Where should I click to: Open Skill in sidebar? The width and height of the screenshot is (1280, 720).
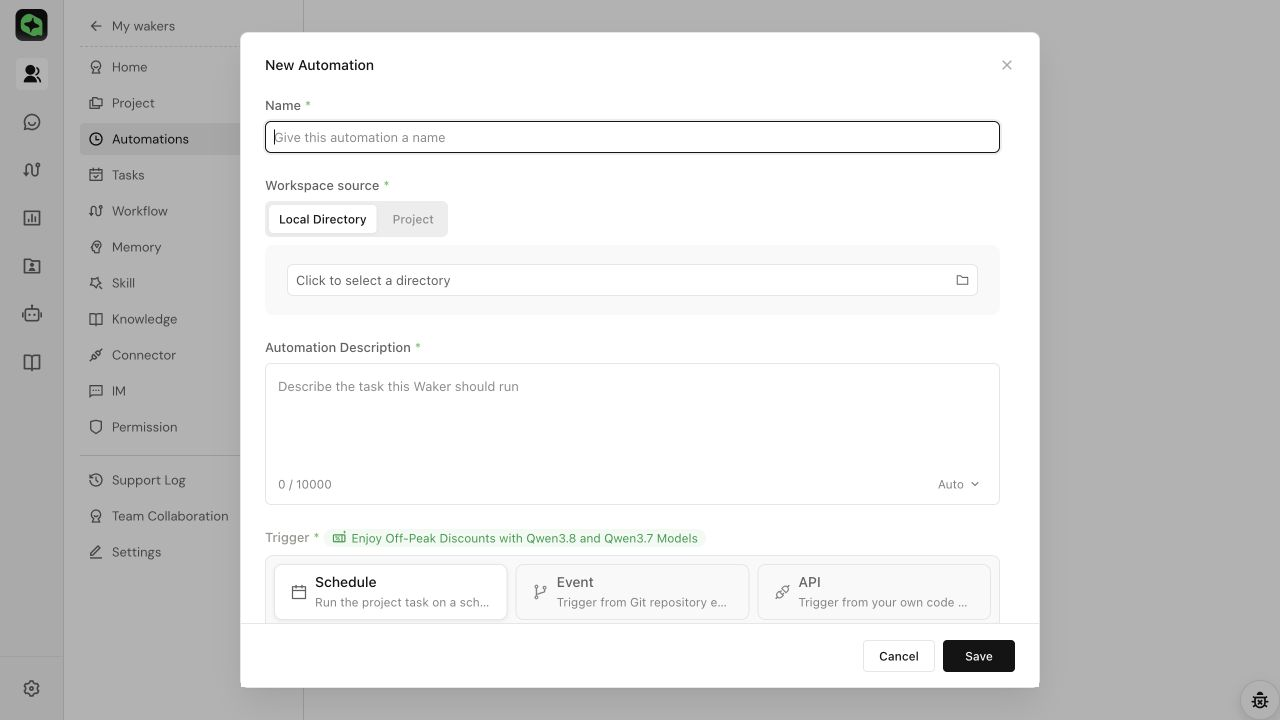pyautogui.click(x=160, y=283)
